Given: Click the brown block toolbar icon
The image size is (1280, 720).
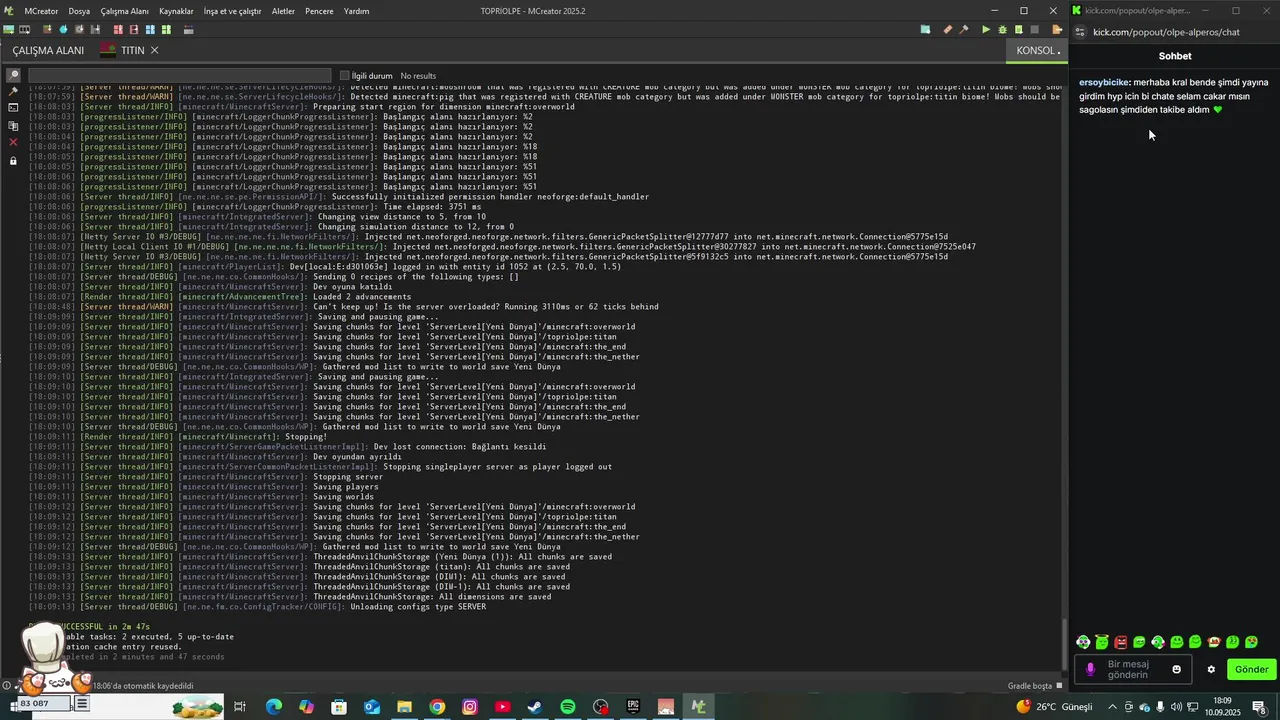Looking at the screenshot, I should pyautogui.click(x=47, y=30).
